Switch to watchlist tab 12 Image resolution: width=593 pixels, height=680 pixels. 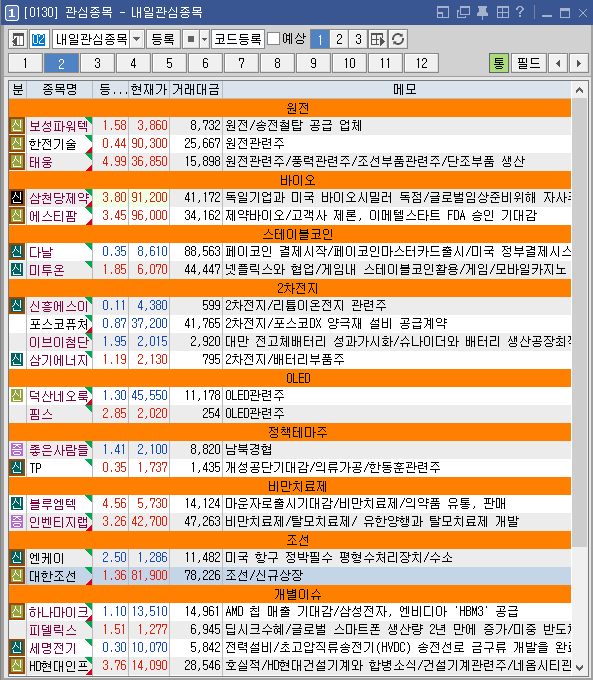coord(421,63)
